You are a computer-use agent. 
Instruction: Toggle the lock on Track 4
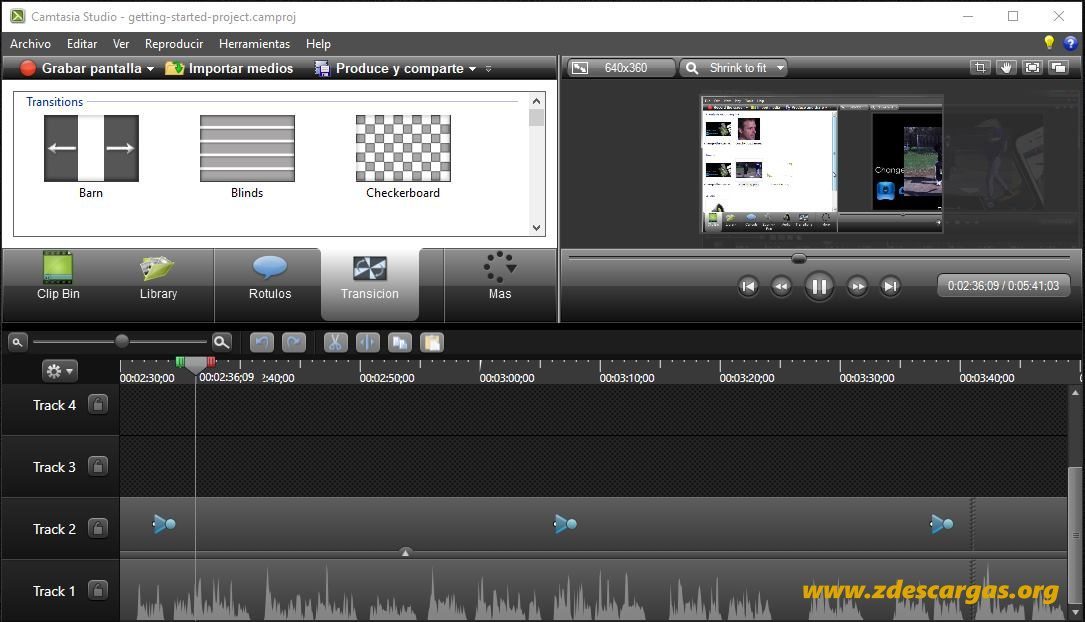tap(98, 405)
